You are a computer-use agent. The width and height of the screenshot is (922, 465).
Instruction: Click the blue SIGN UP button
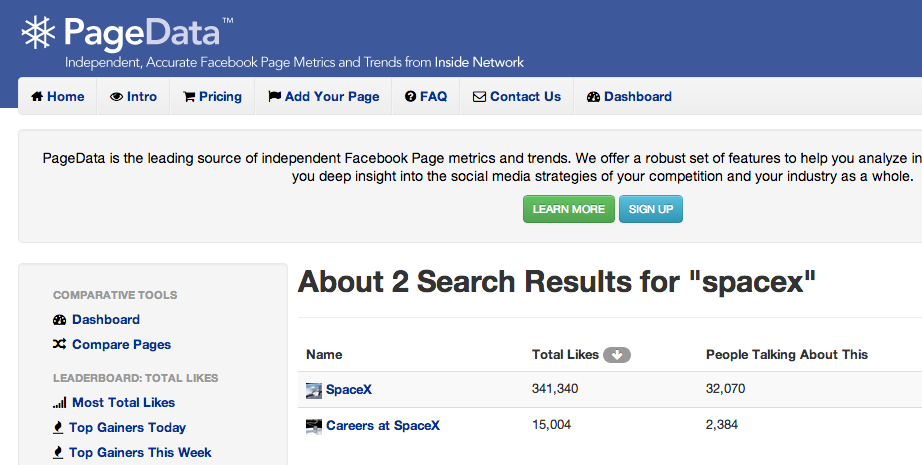tap(651, 209)
